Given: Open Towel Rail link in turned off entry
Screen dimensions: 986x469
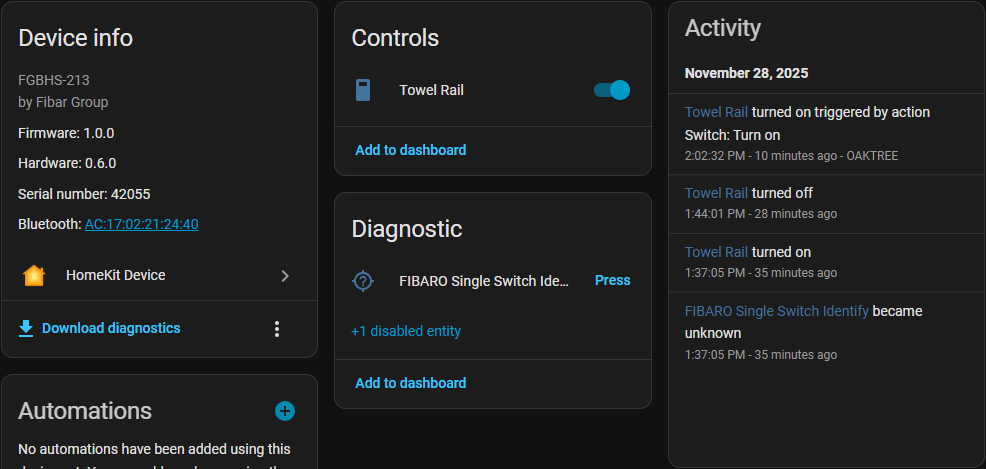Looking at the screenshot, I should [716, 193].
